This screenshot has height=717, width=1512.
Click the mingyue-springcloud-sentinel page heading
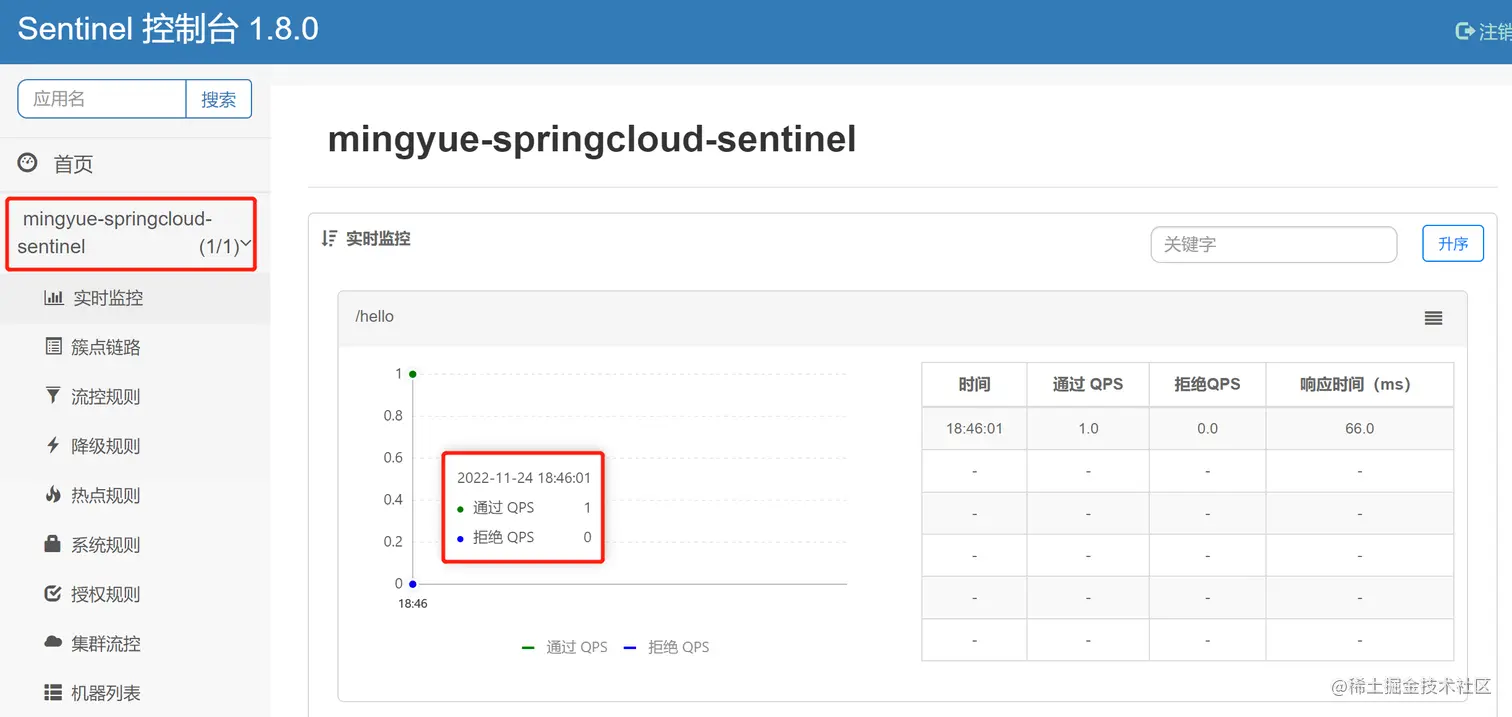tap(592, 139)
